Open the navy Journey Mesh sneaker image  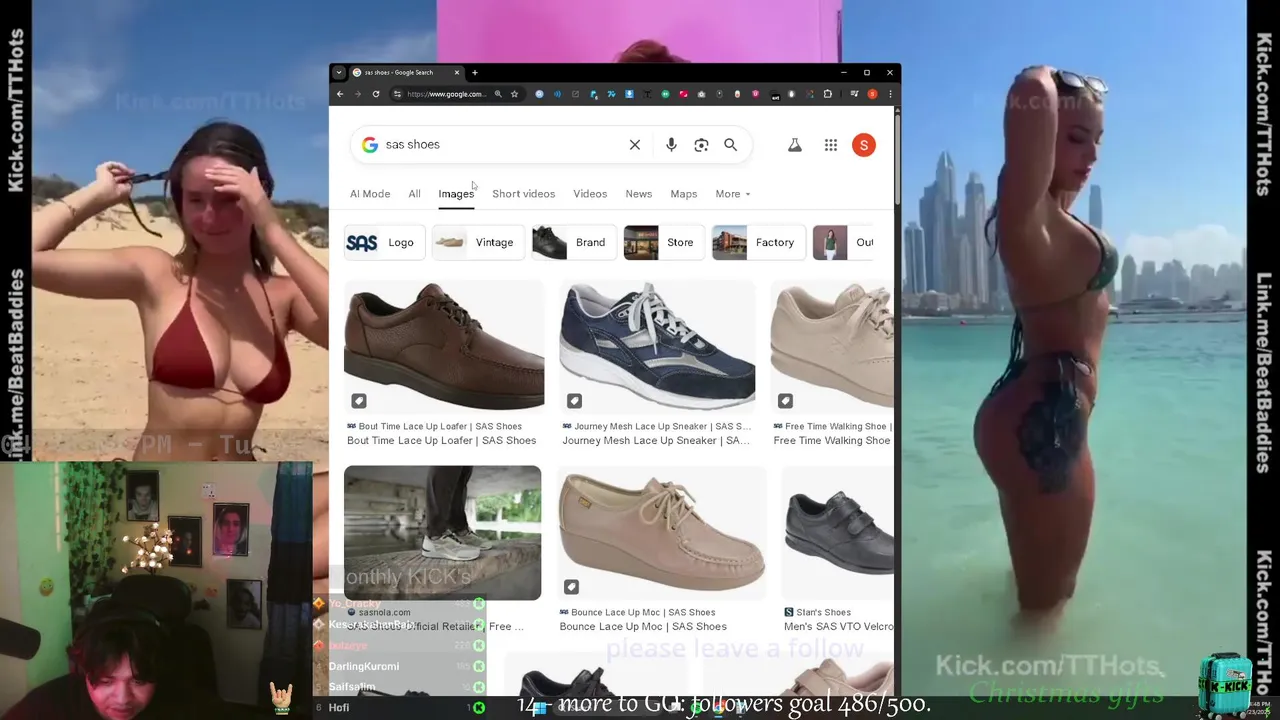[x=657, y=346]
